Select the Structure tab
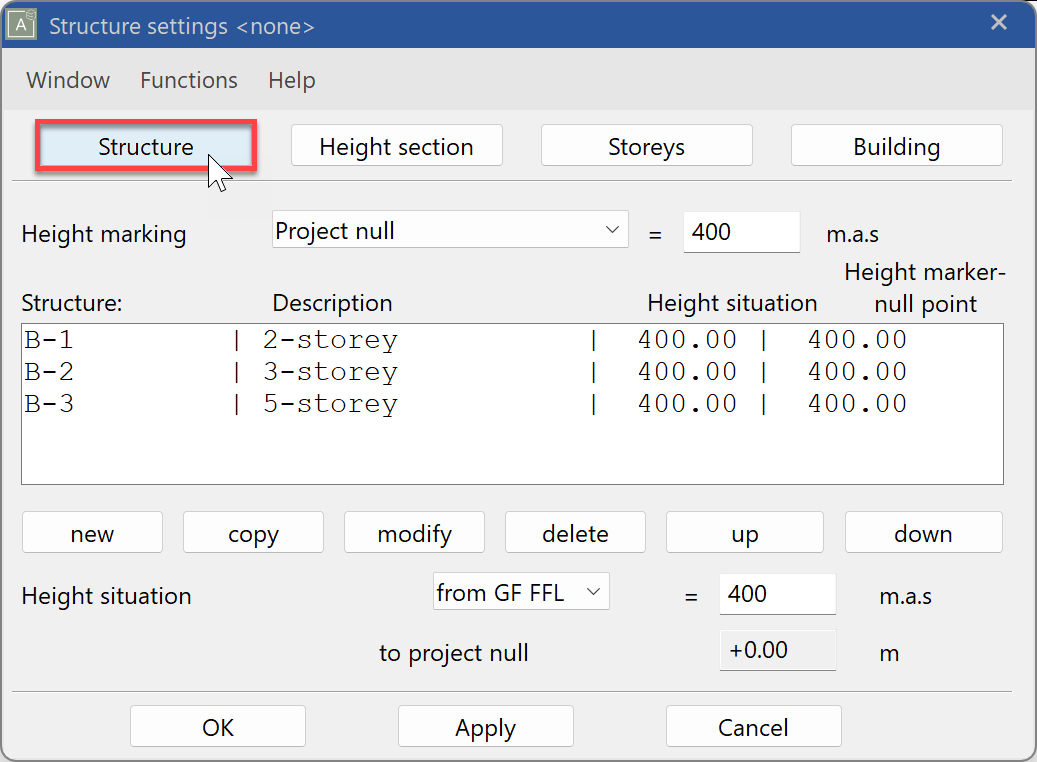Screen dimensions: 1037x762 pyautogui.click(x=145, y=145)
